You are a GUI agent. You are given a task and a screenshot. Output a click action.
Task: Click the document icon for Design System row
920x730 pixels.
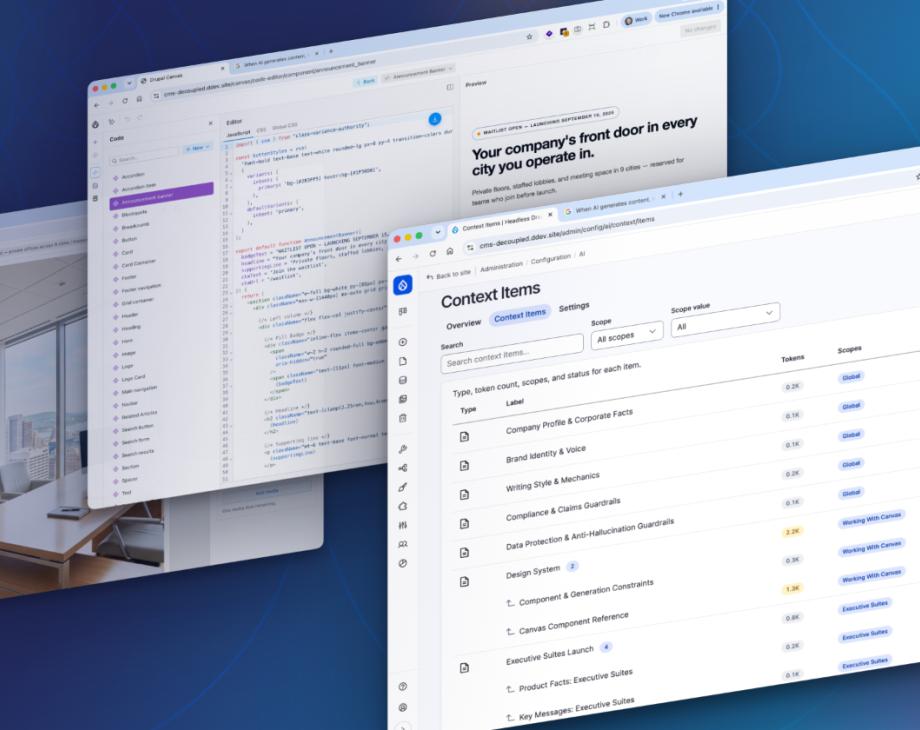[464, 582]
